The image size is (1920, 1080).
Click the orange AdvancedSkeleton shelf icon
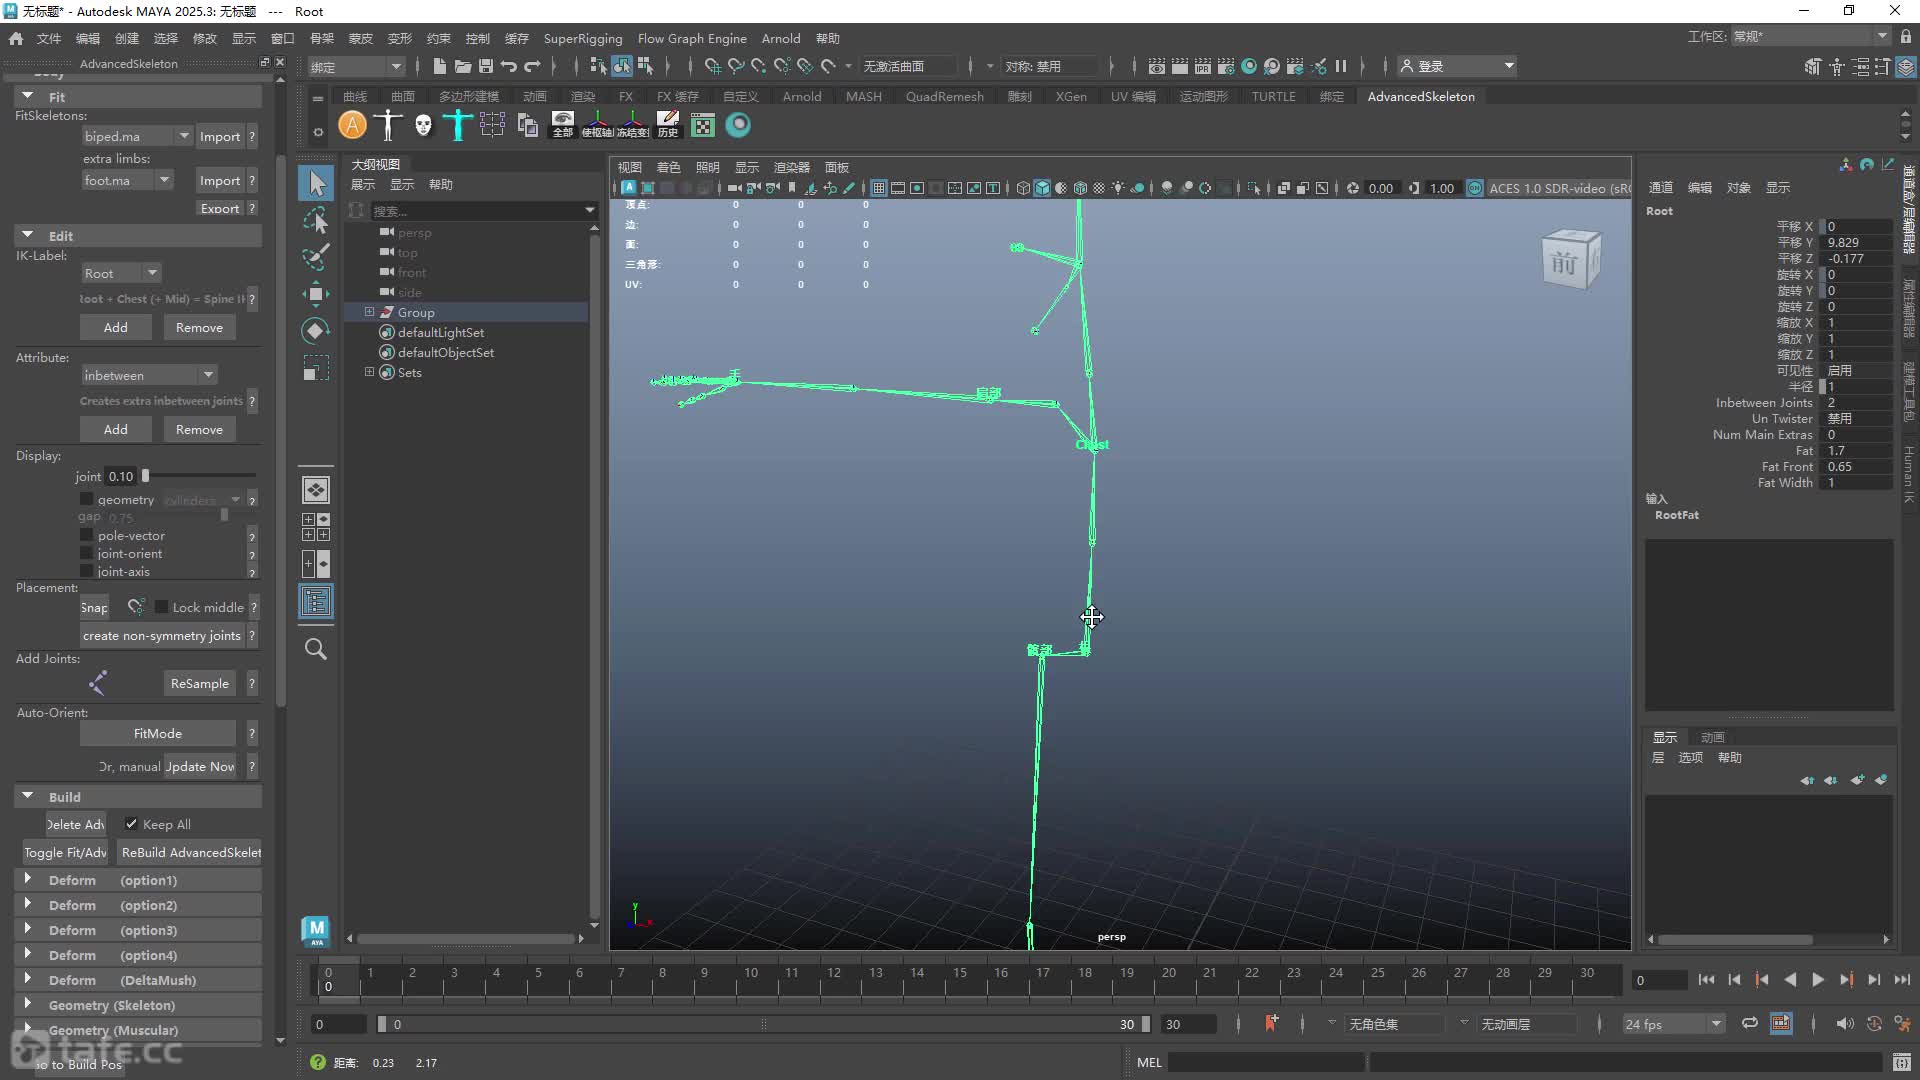(x=352, y=125)
